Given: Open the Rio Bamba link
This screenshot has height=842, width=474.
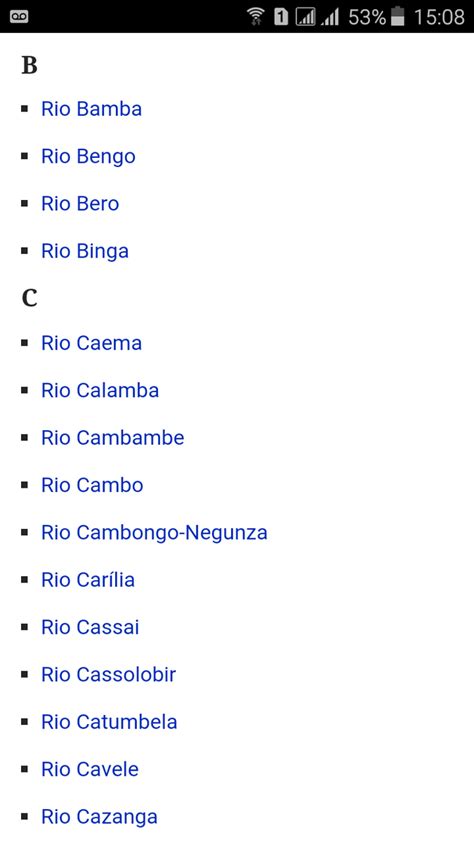Looking at the screenshot, I should click(92, 109).
